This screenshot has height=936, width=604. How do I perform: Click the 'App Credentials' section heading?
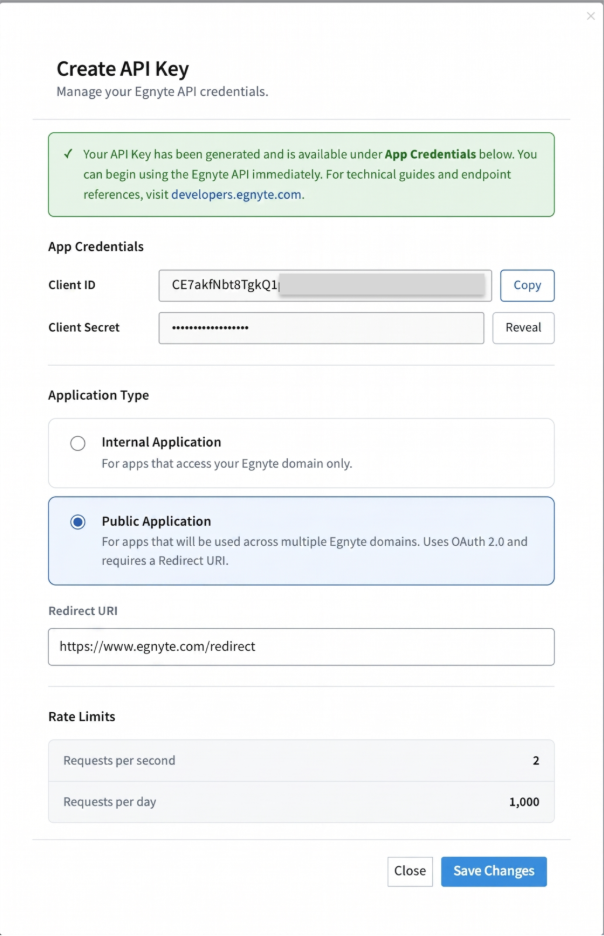pos(96,247)
